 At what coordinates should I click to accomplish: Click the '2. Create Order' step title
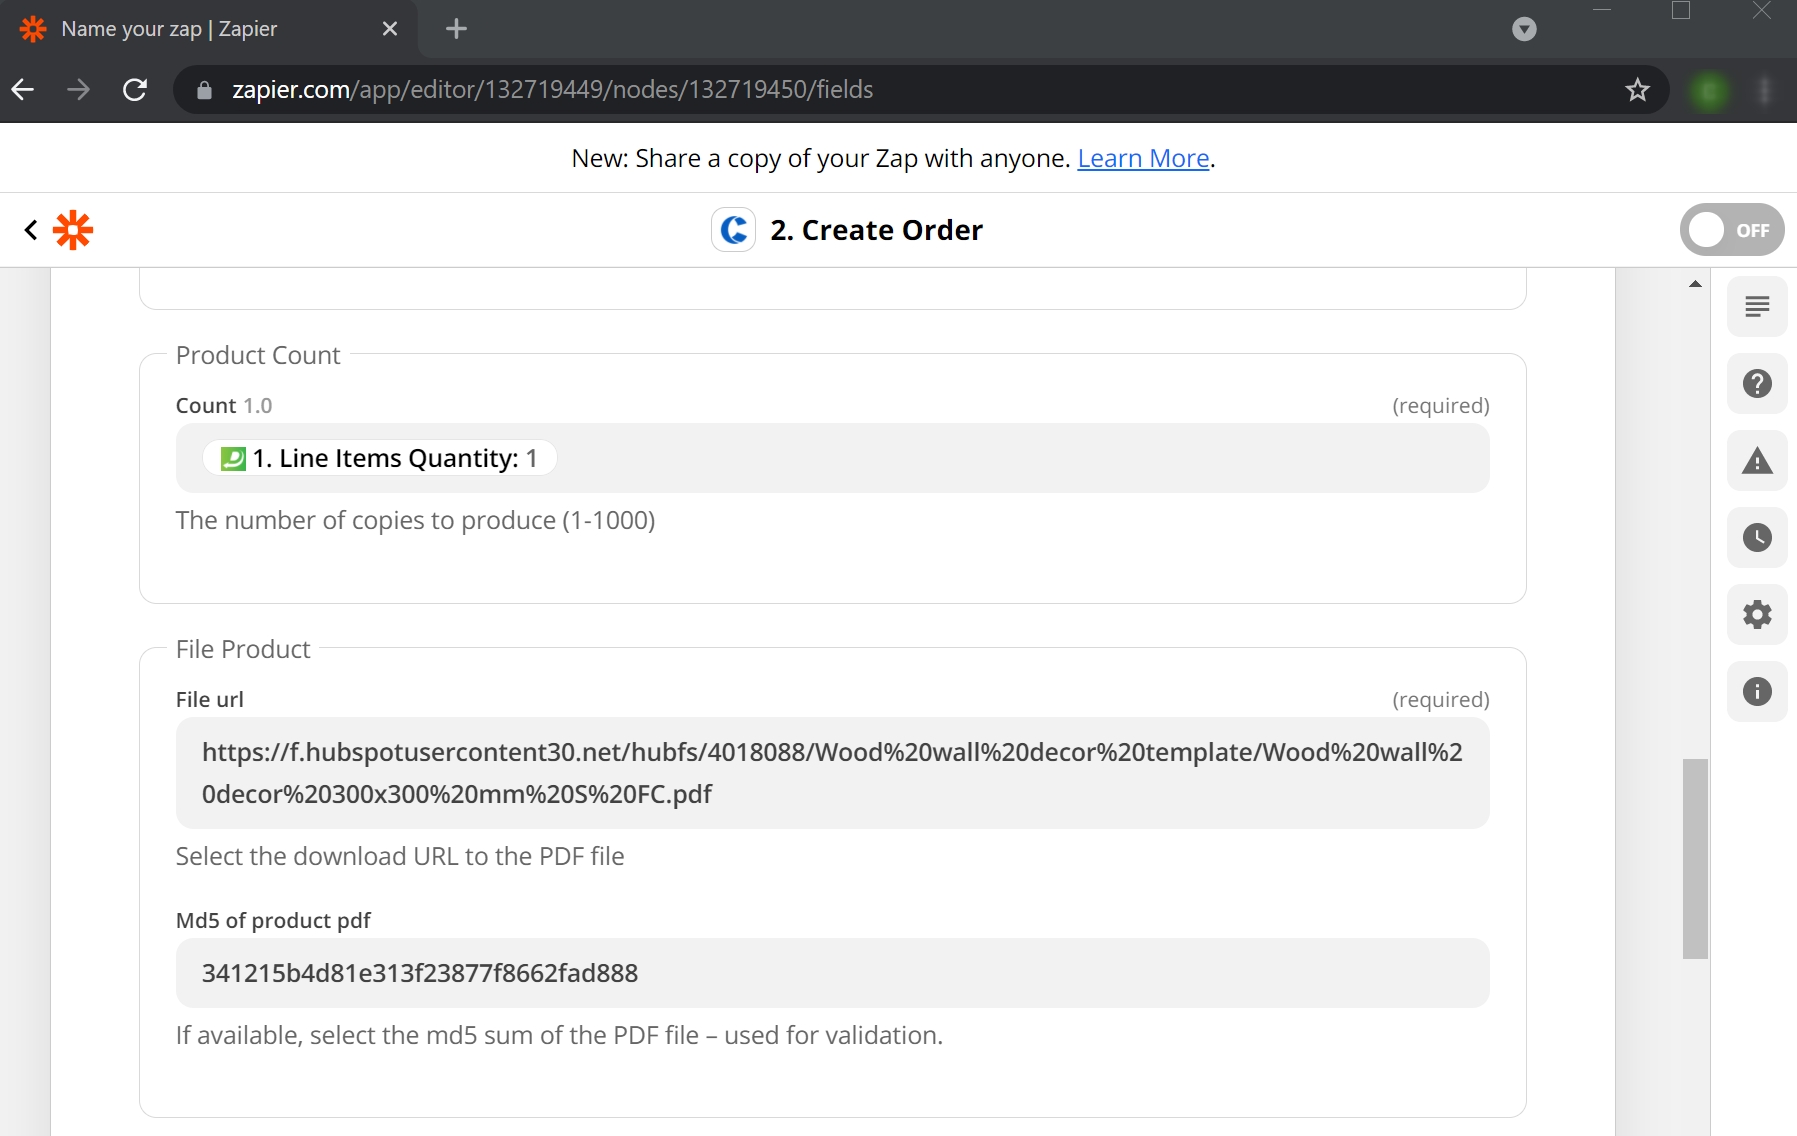[x=876, y=230]
